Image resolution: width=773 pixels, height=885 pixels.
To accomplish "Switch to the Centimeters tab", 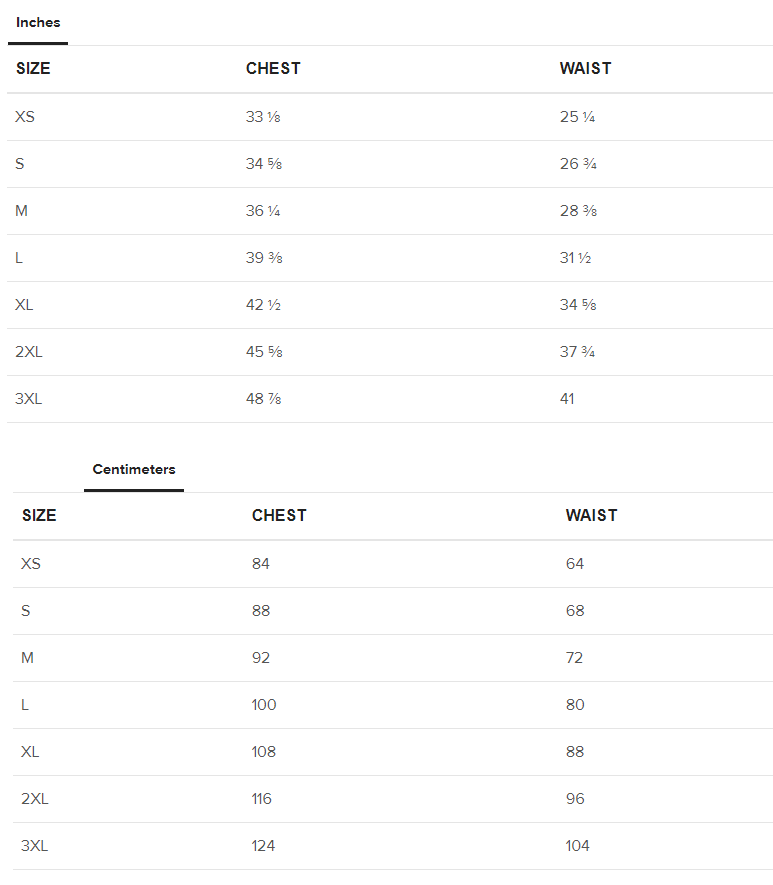I will click(x=134, y=470).
